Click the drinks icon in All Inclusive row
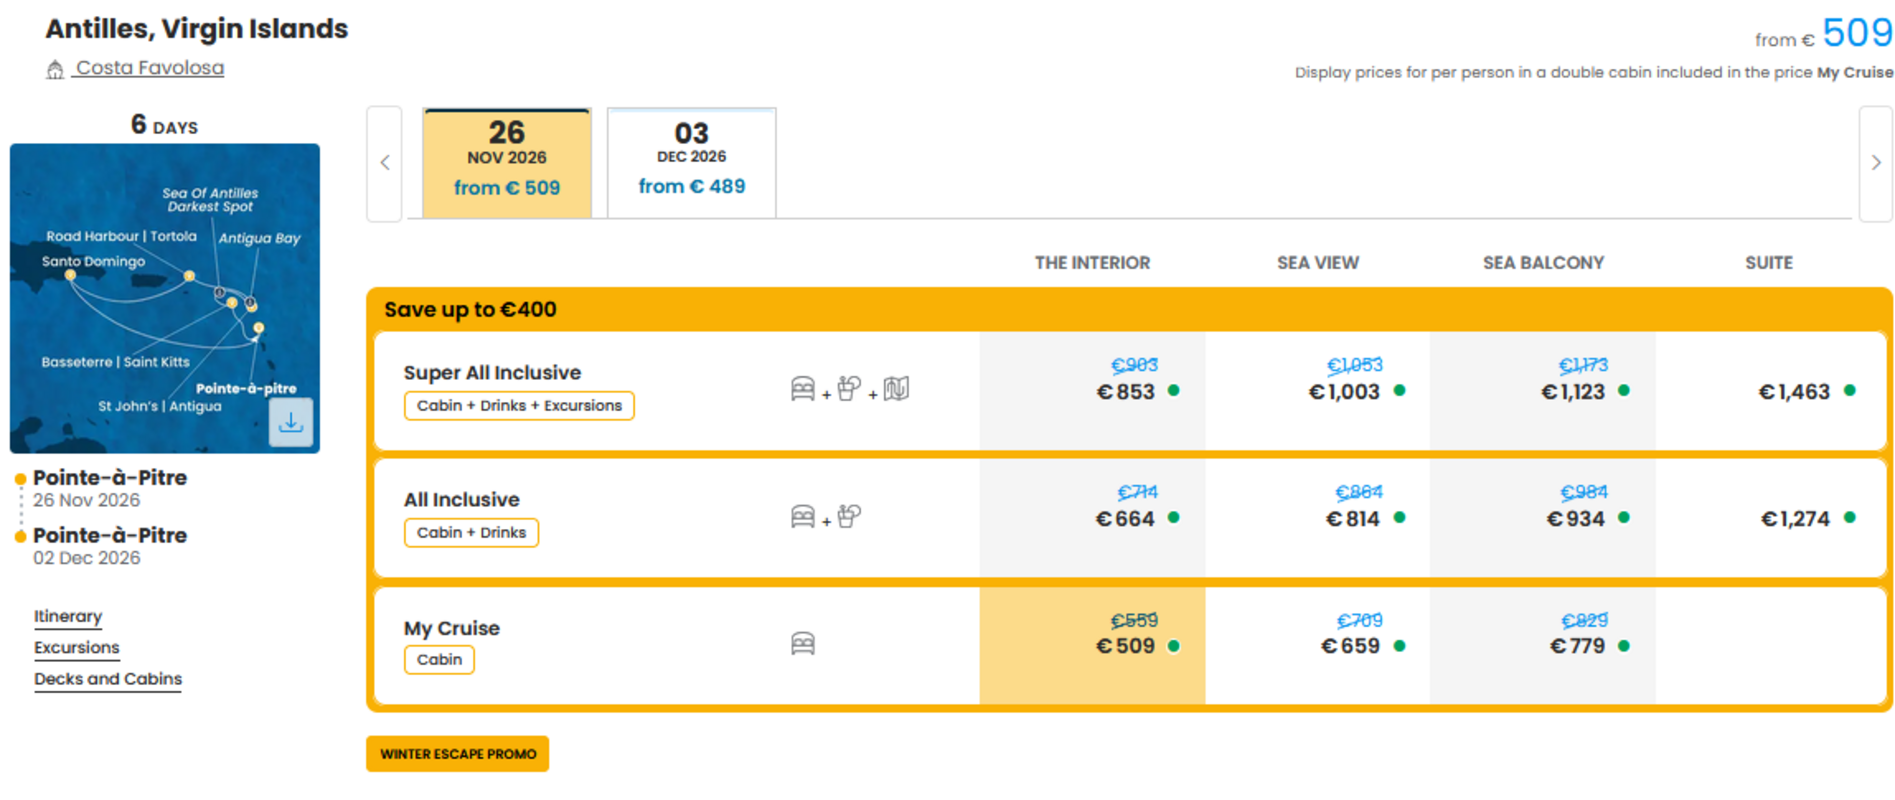 849,516
